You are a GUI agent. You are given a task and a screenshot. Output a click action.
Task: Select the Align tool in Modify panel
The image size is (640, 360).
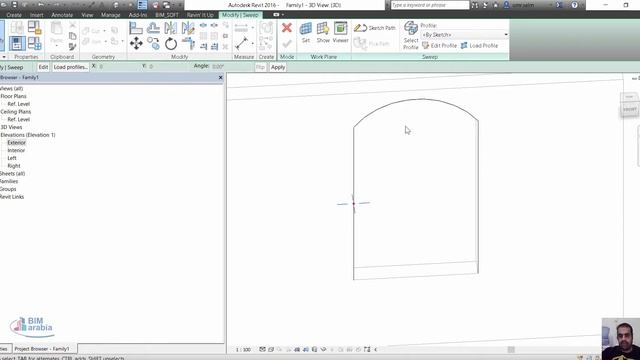click(136, 28)
